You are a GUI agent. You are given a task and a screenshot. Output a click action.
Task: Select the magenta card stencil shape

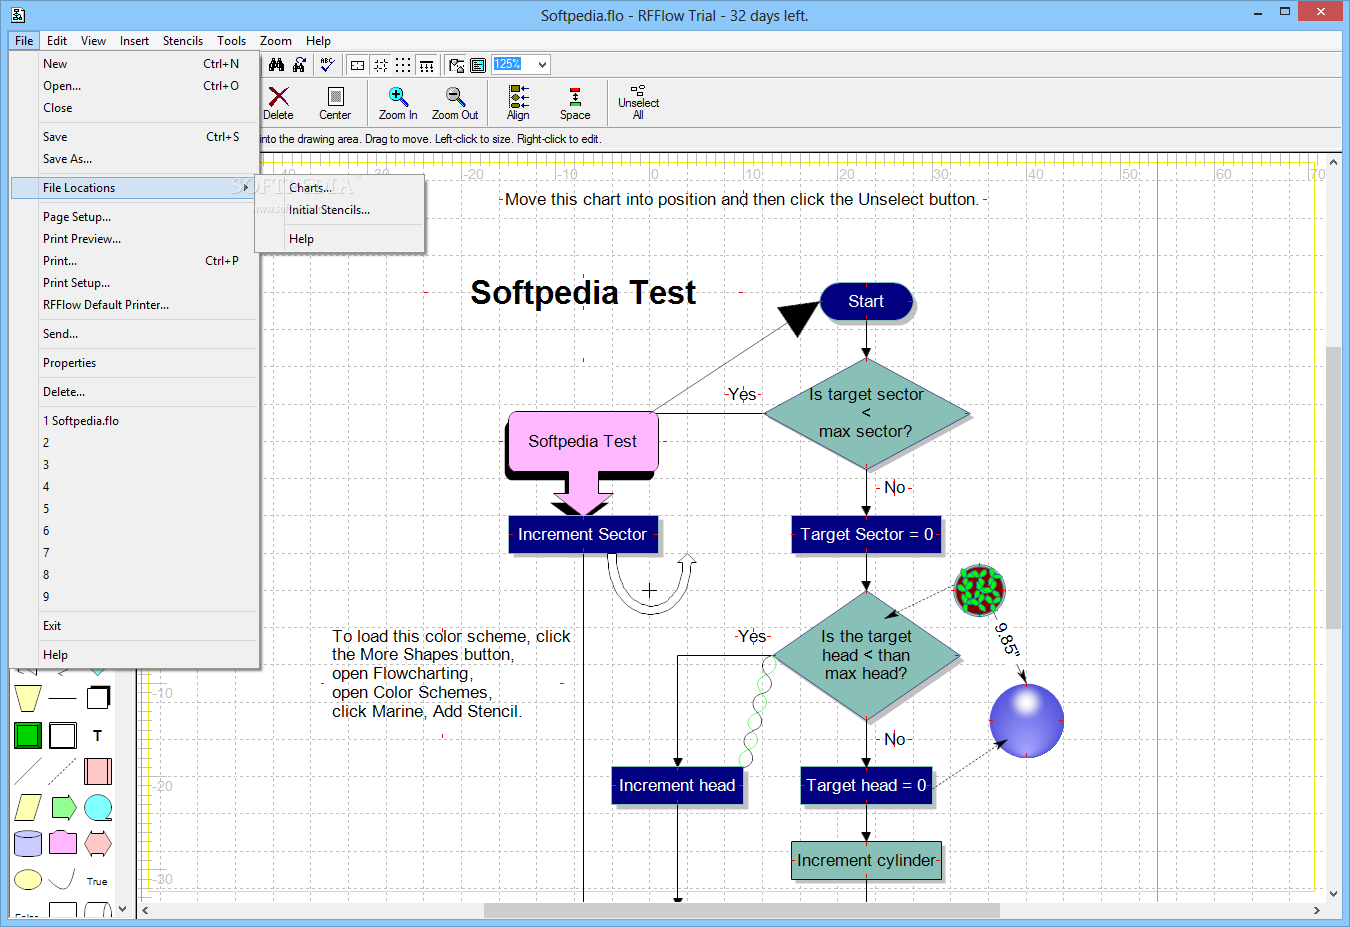click(63, 843)
